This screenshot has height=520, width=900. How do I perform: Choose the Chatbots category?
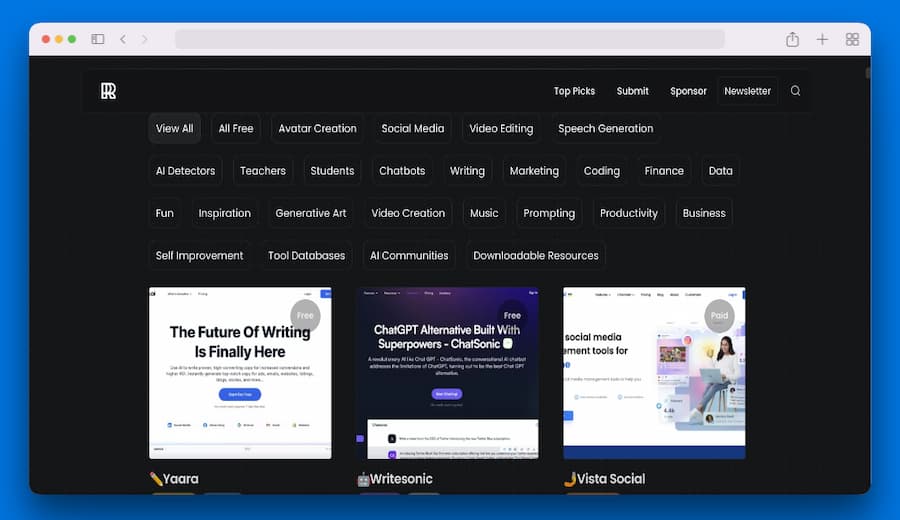pos(402,171)
